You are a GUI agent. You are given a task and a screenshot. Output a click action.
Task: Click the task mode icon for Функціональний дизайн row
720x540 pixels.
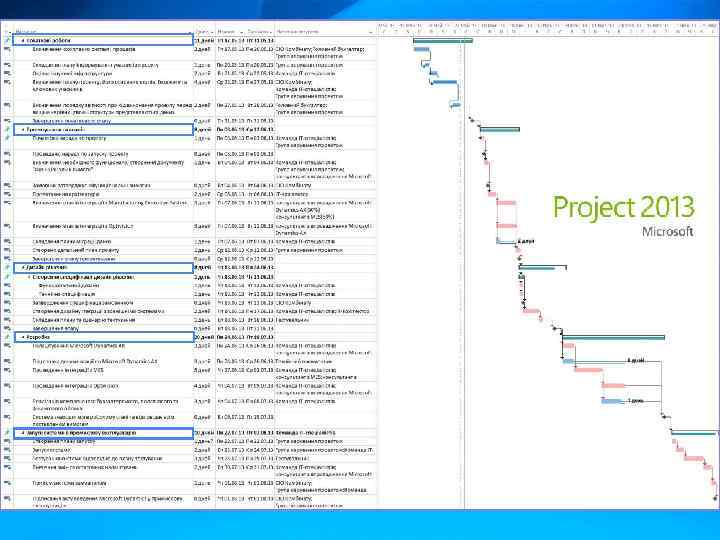click(x=7, y=286)
